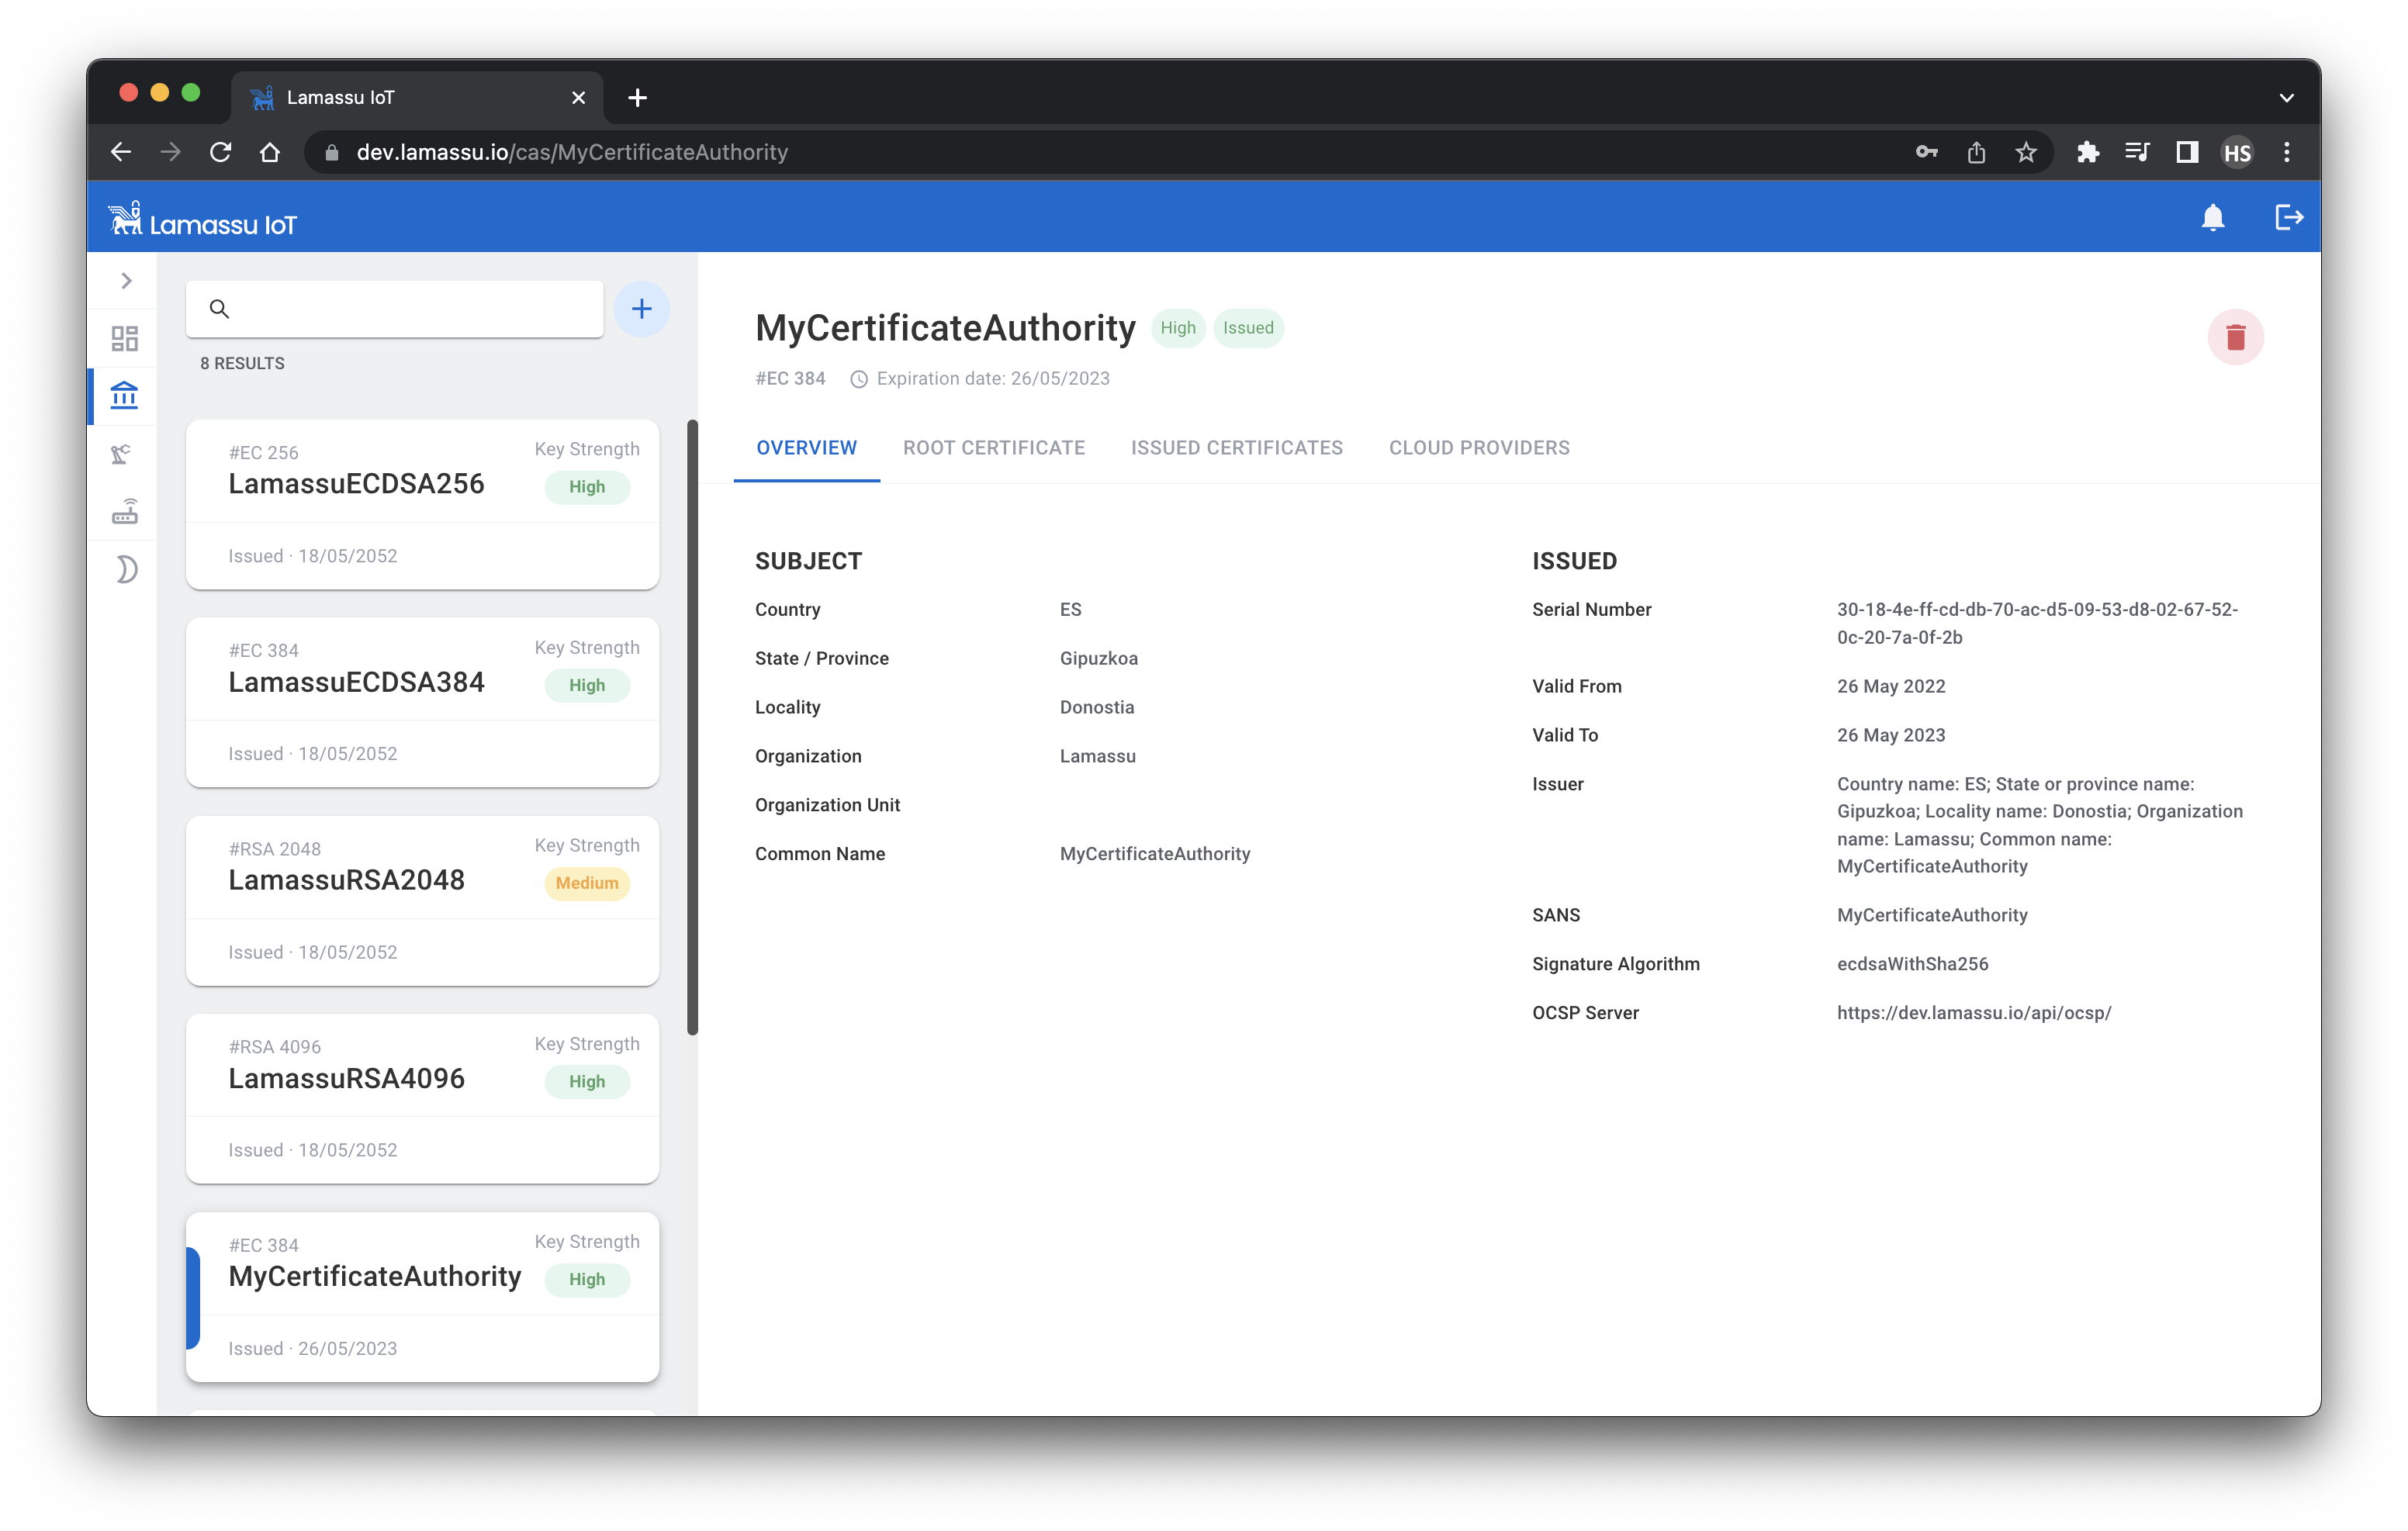
Task: Click the Medium key strength badge
Action: [x=587, y=883]
